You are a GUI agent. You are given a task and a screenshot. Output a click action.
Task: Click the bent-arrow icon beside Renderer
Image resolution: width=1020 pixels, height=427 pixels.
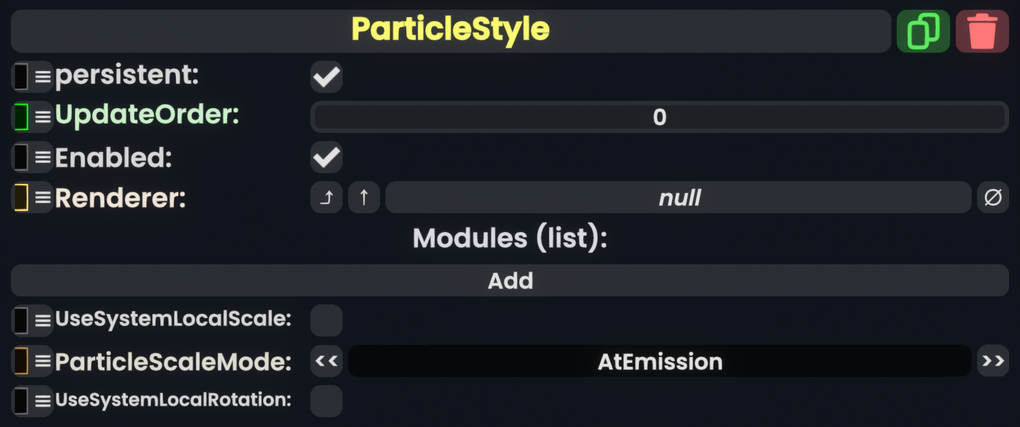coord(326,198)
